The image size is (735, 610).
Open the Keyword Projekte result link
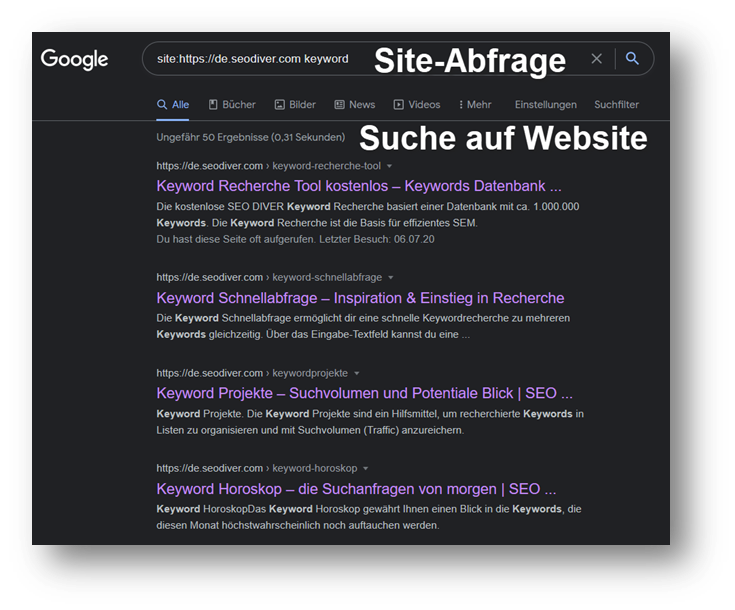(x=364, y=393)
